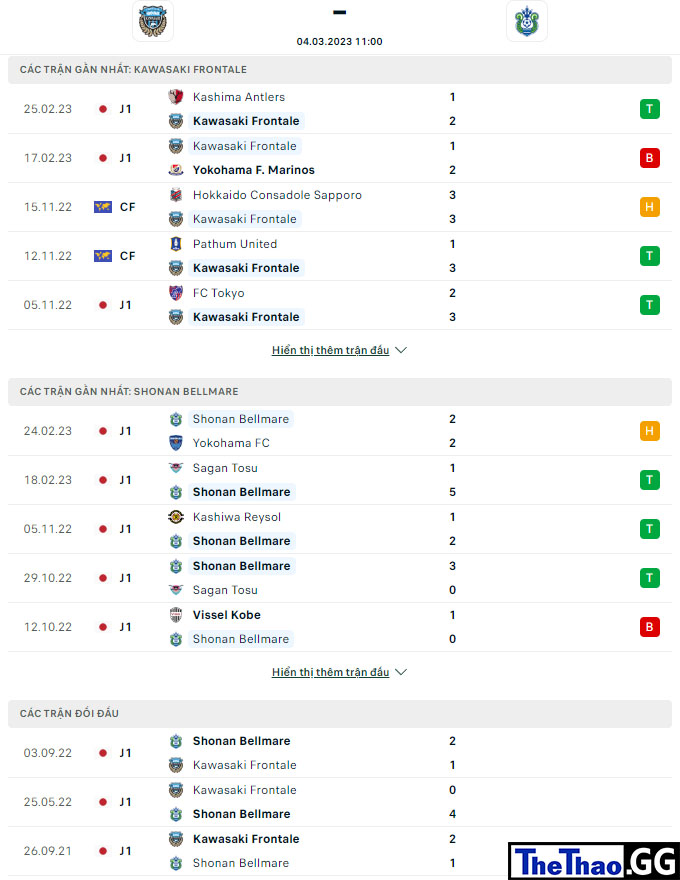680x880 pixels.
Task: Click the Kashiwa Reysol team logo
Action: tap(176, 517)
